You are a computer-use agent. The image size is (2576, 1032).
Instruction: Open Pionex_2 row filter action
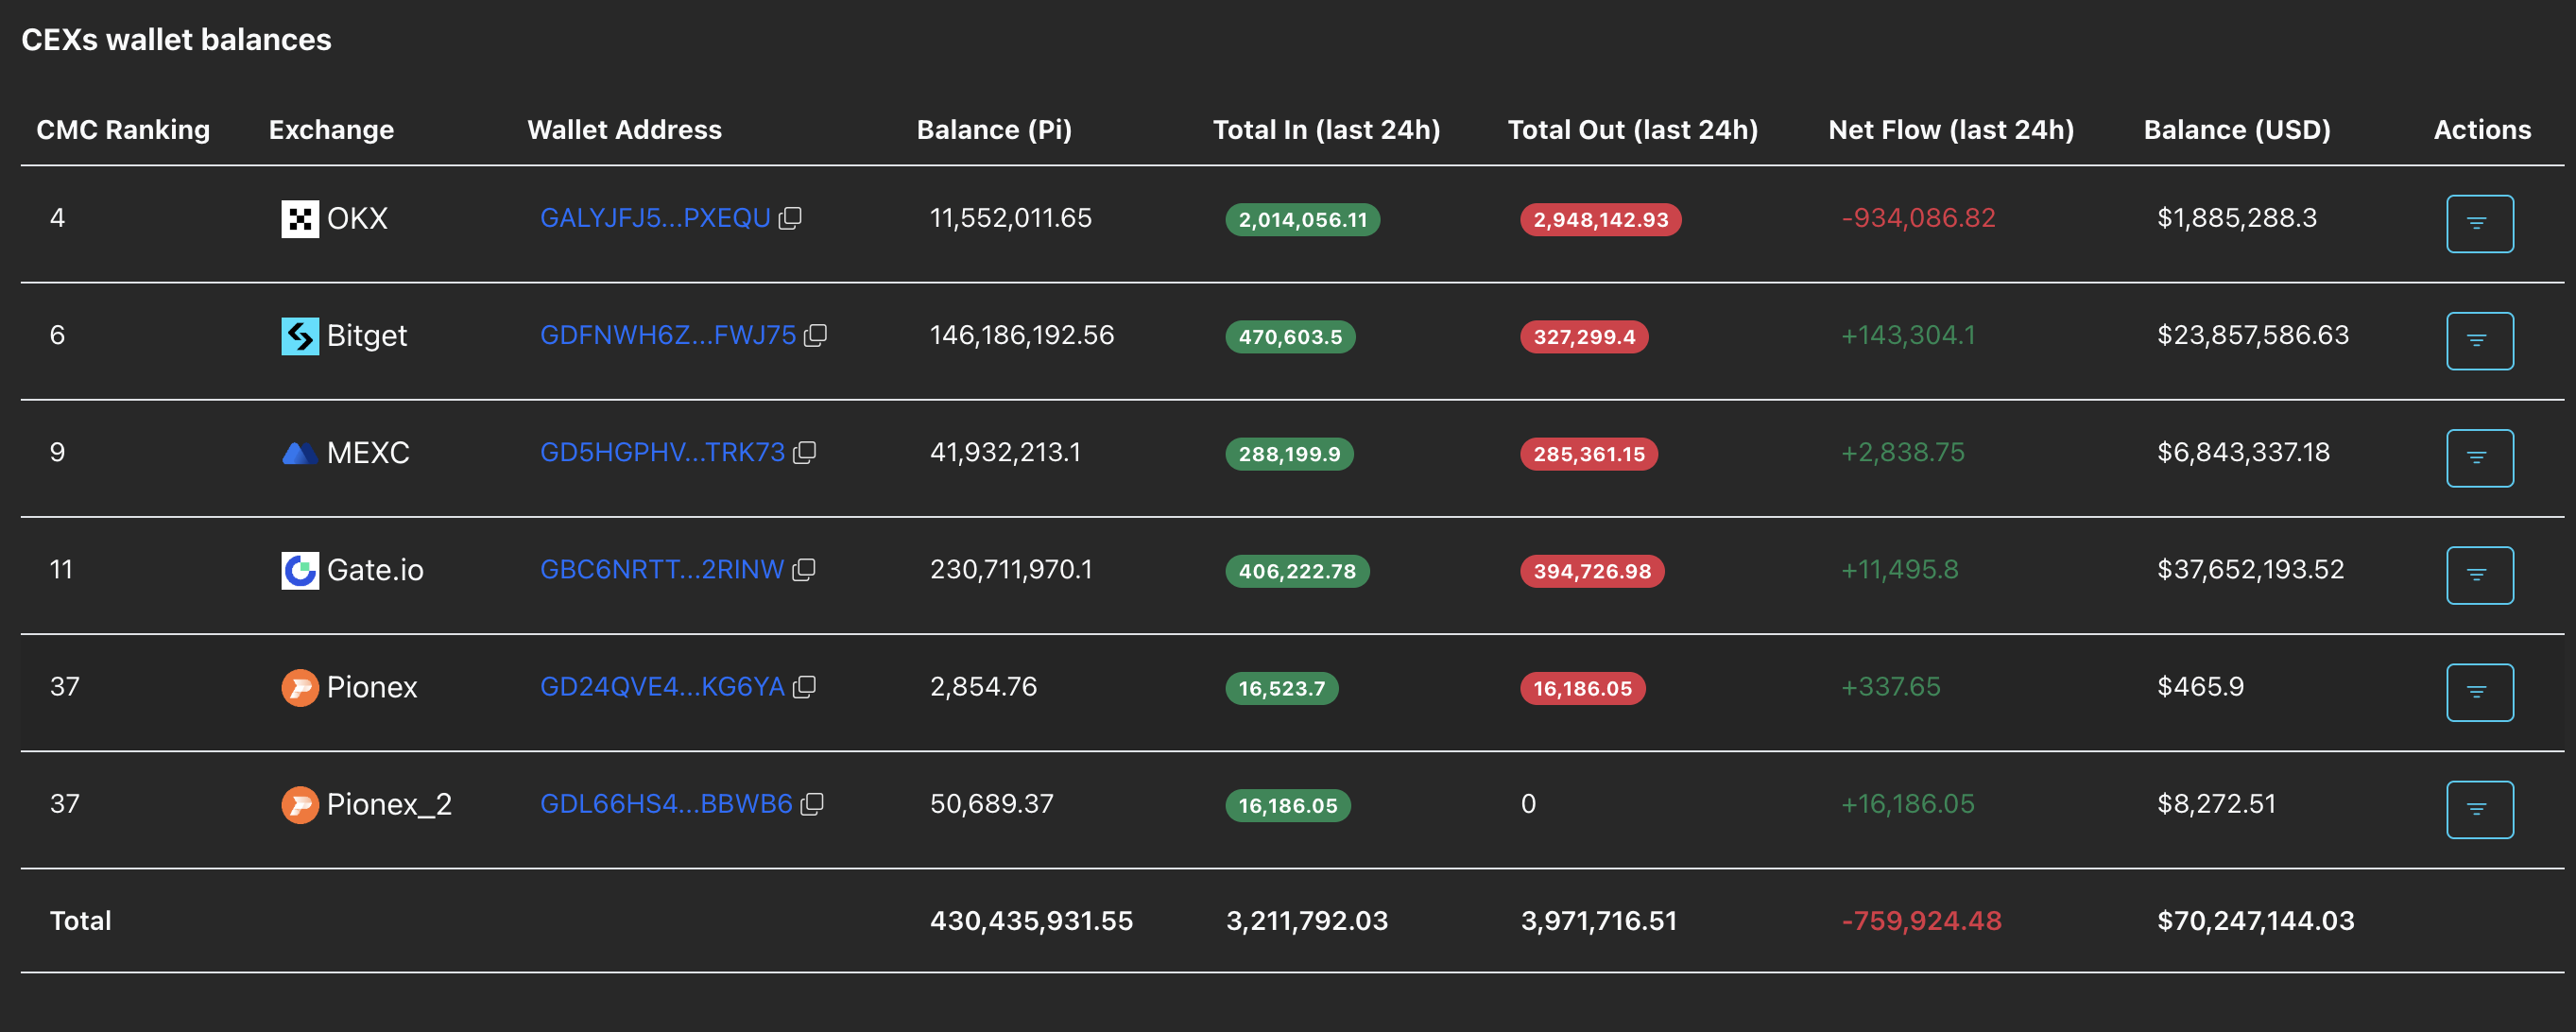click(x=2478, y=809)
